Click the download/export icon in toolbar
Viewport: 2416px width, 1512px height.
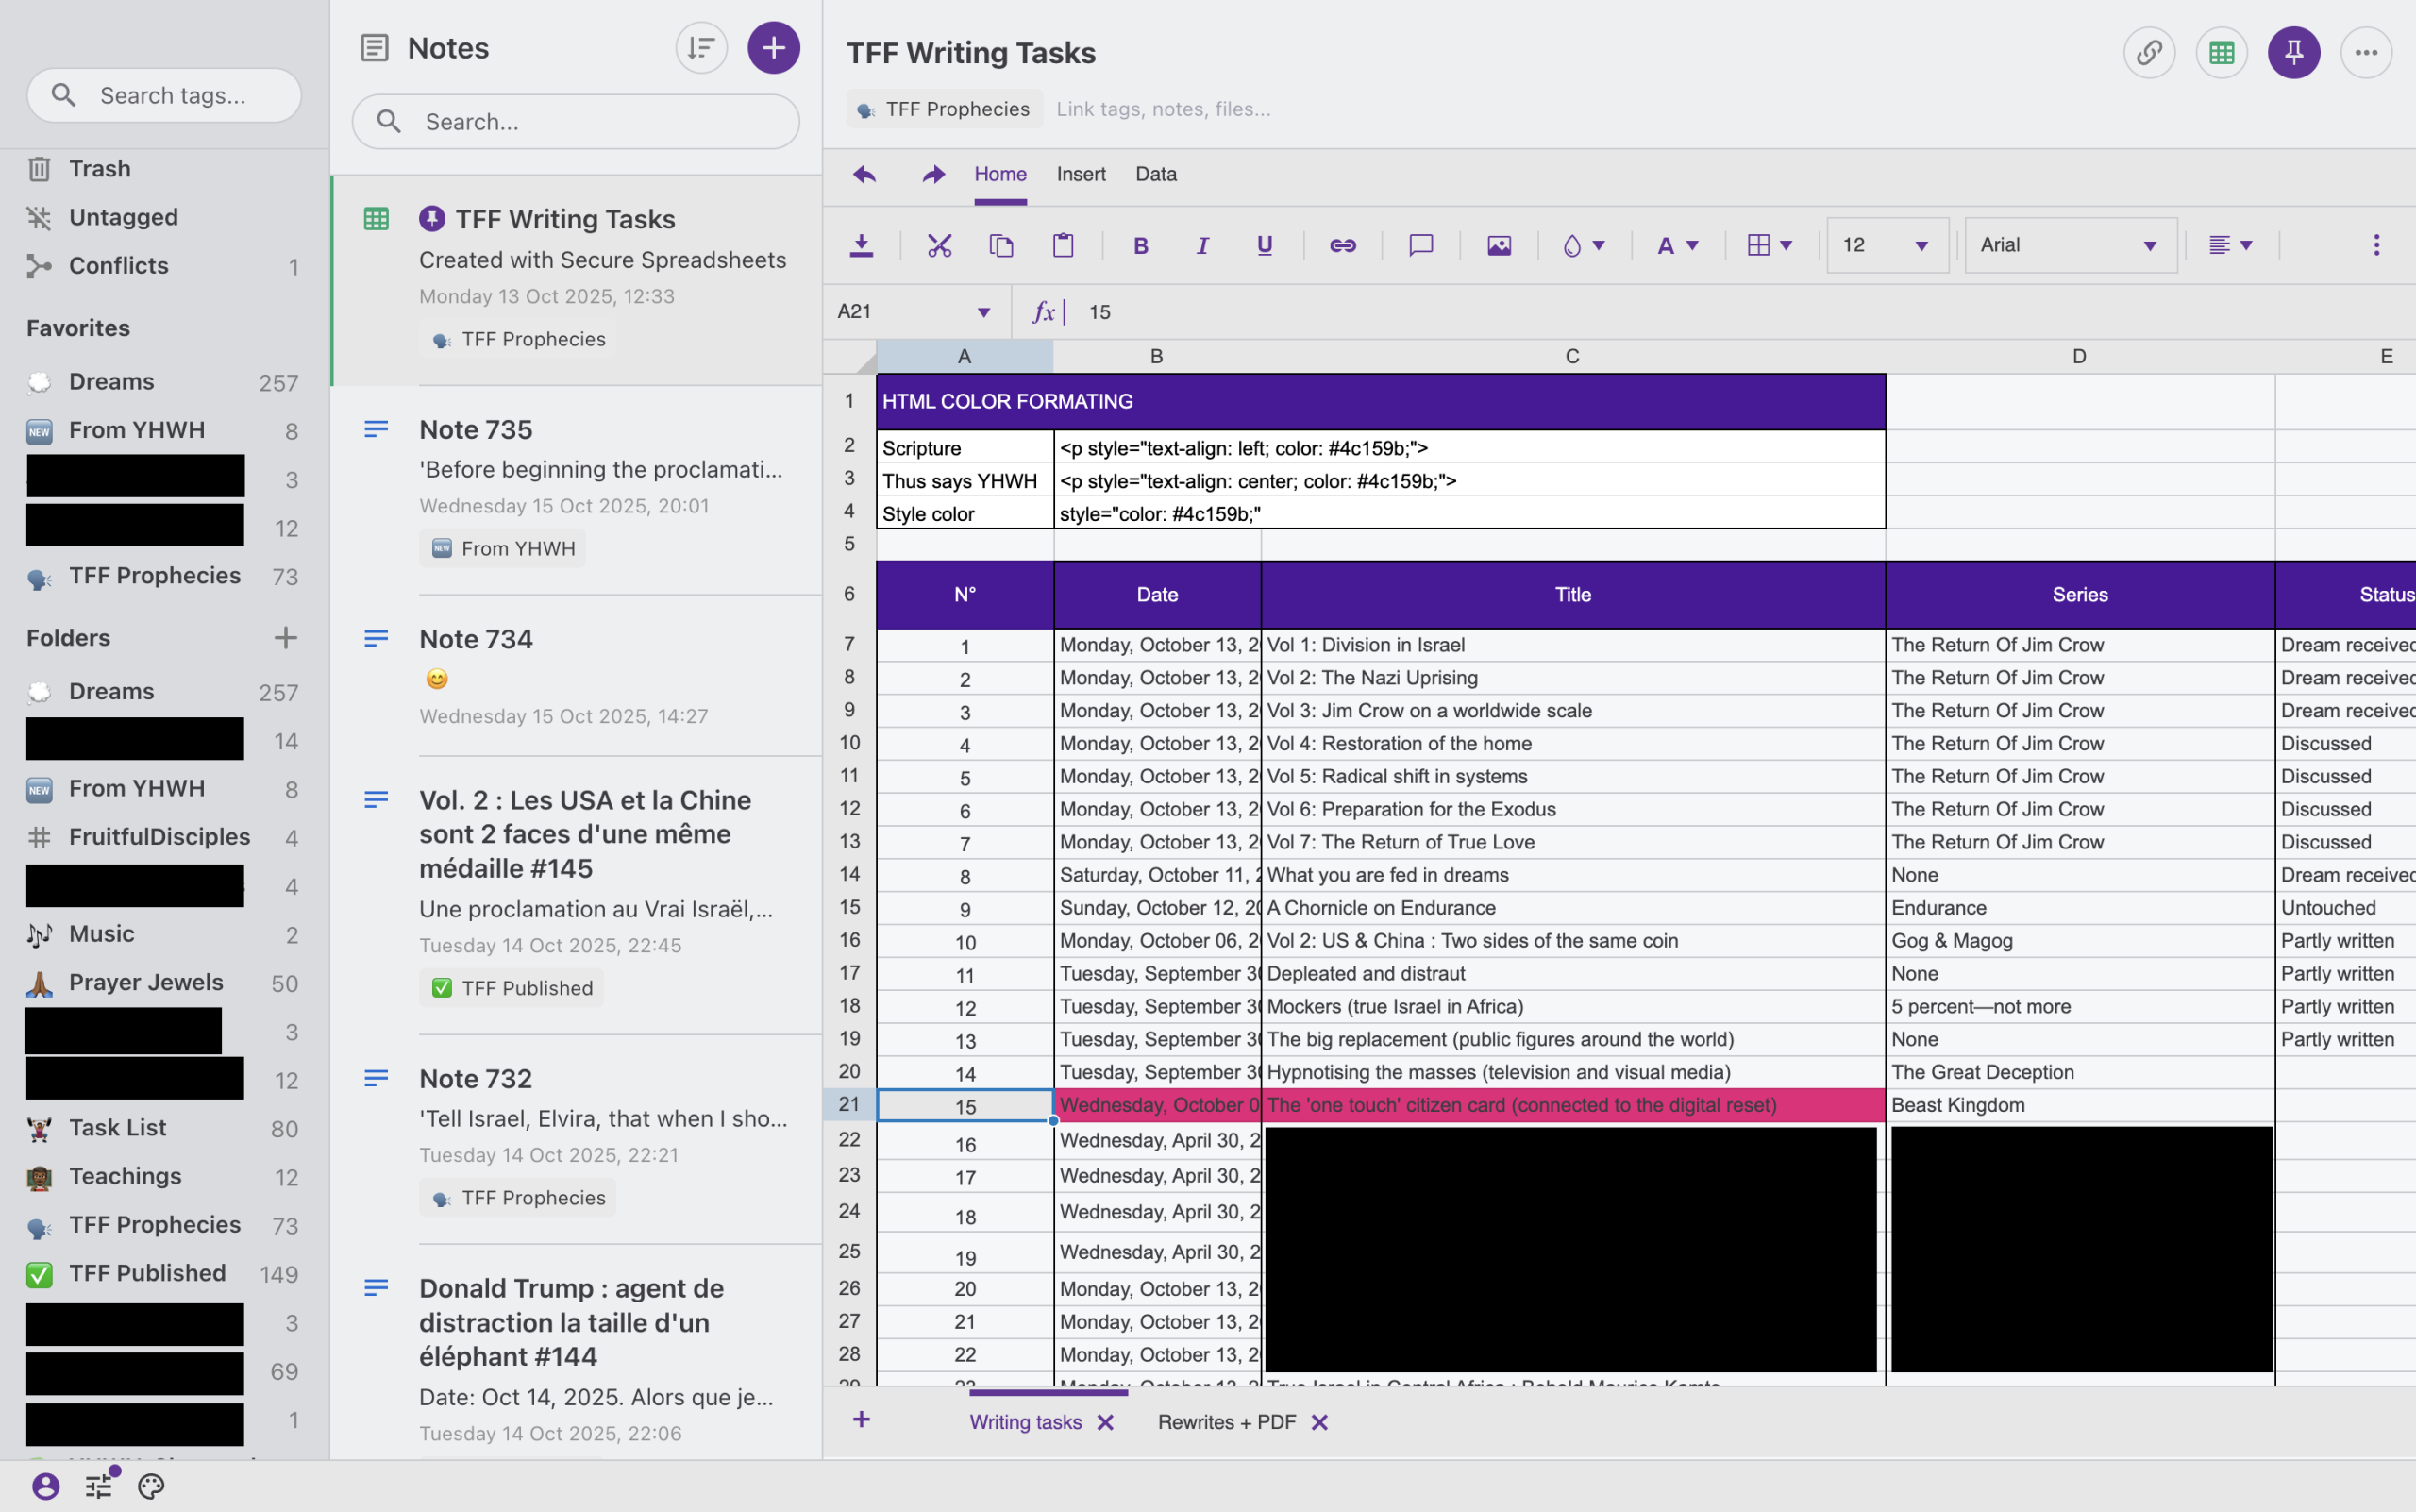click(x=861, y=245)
